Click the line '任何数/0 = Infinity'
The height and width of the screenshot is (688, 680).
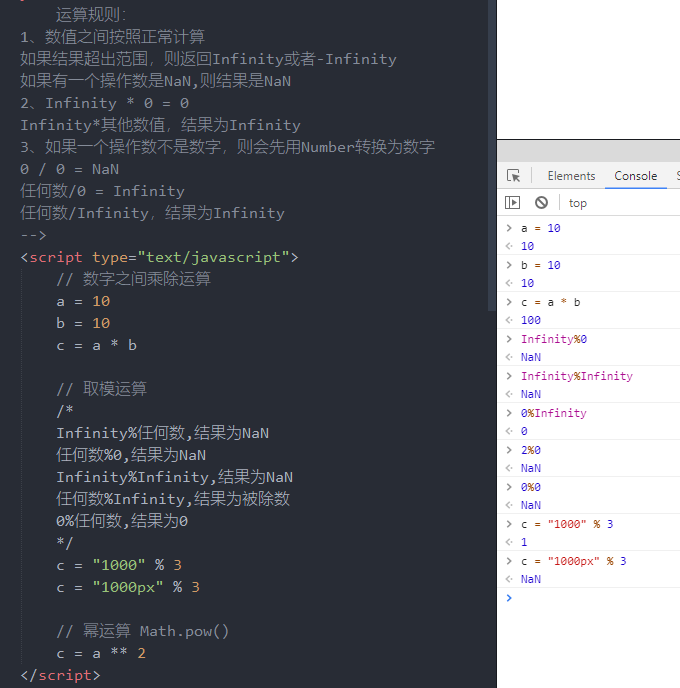(x=102, y=191)
